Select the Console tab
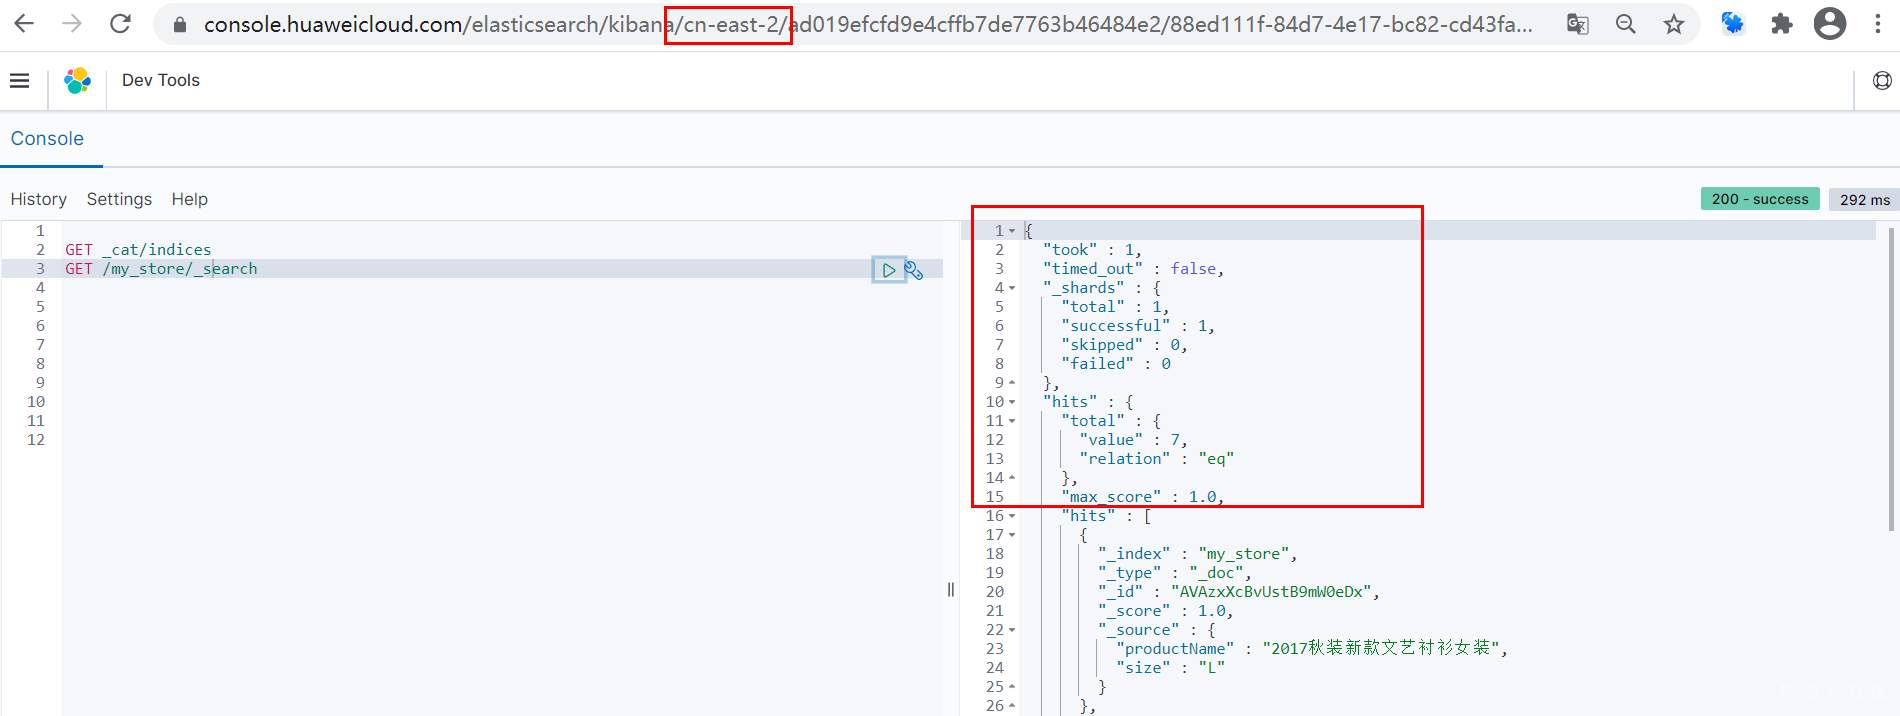The width and height of the screenshot is (1900, 716). tap(47, 139)
